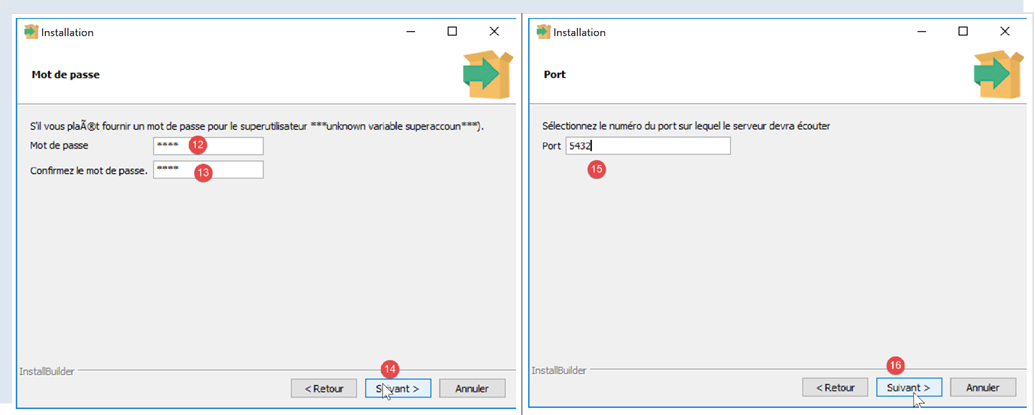This screenshot has width=1035, height=415.
Task: Click the installer app icon in Port title bar
Action: [544, 32]
